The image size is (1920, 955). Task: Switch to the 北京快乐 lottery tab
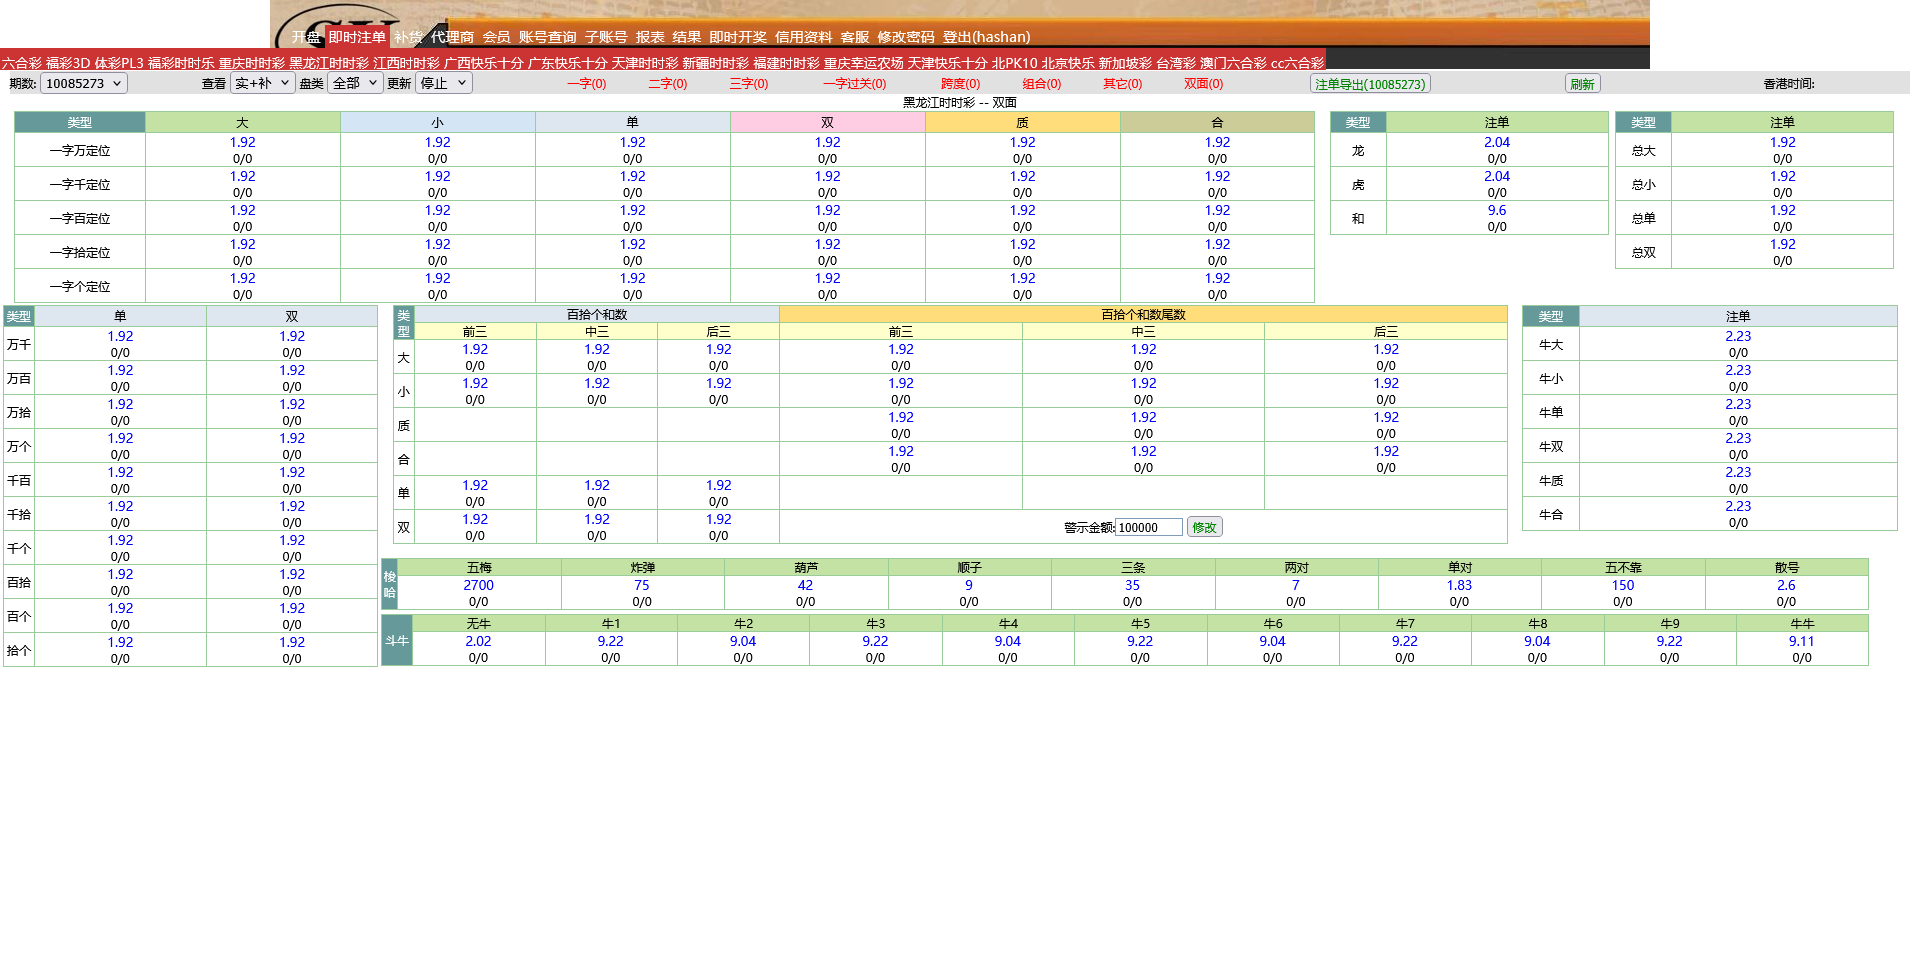tap(1068, 63)
